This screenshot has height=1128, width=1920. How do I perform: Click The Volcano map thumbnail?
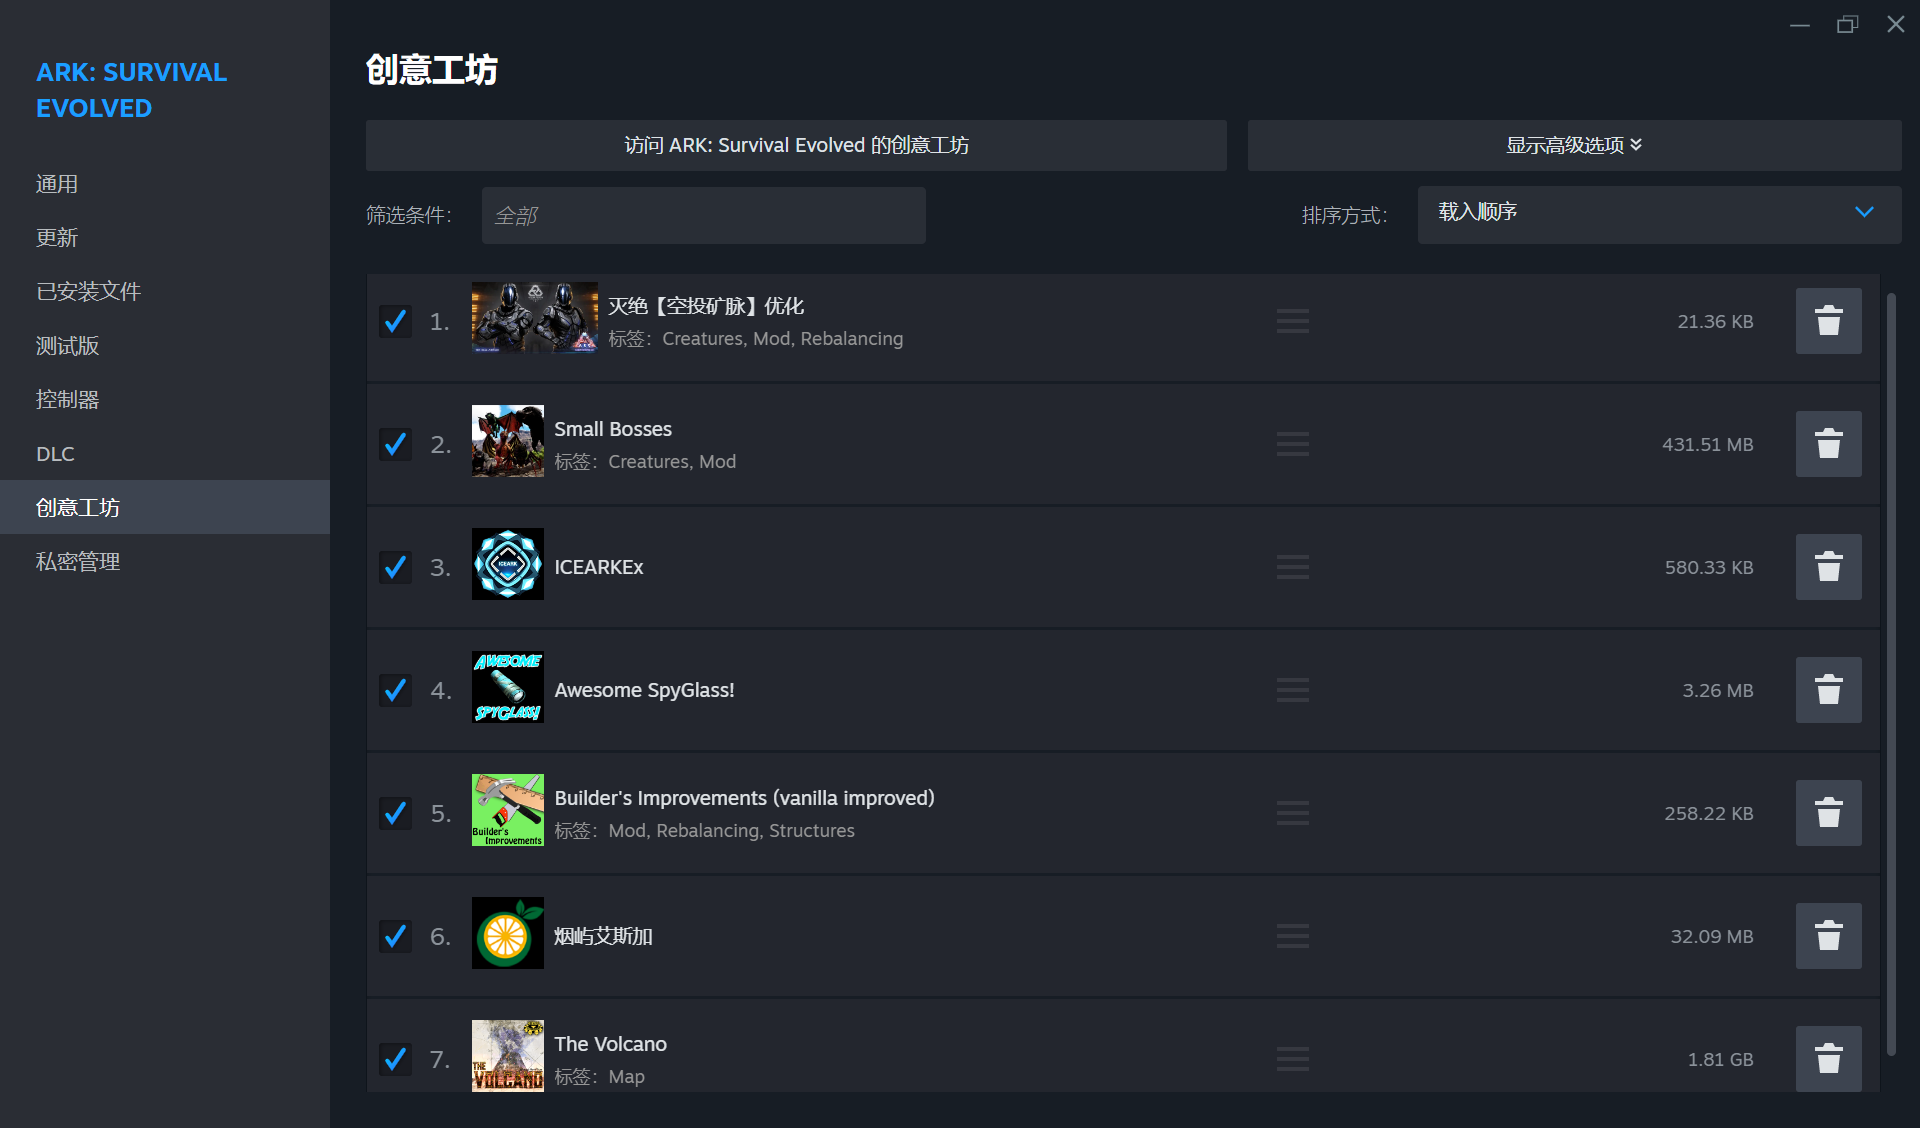tap(508, 1056)
